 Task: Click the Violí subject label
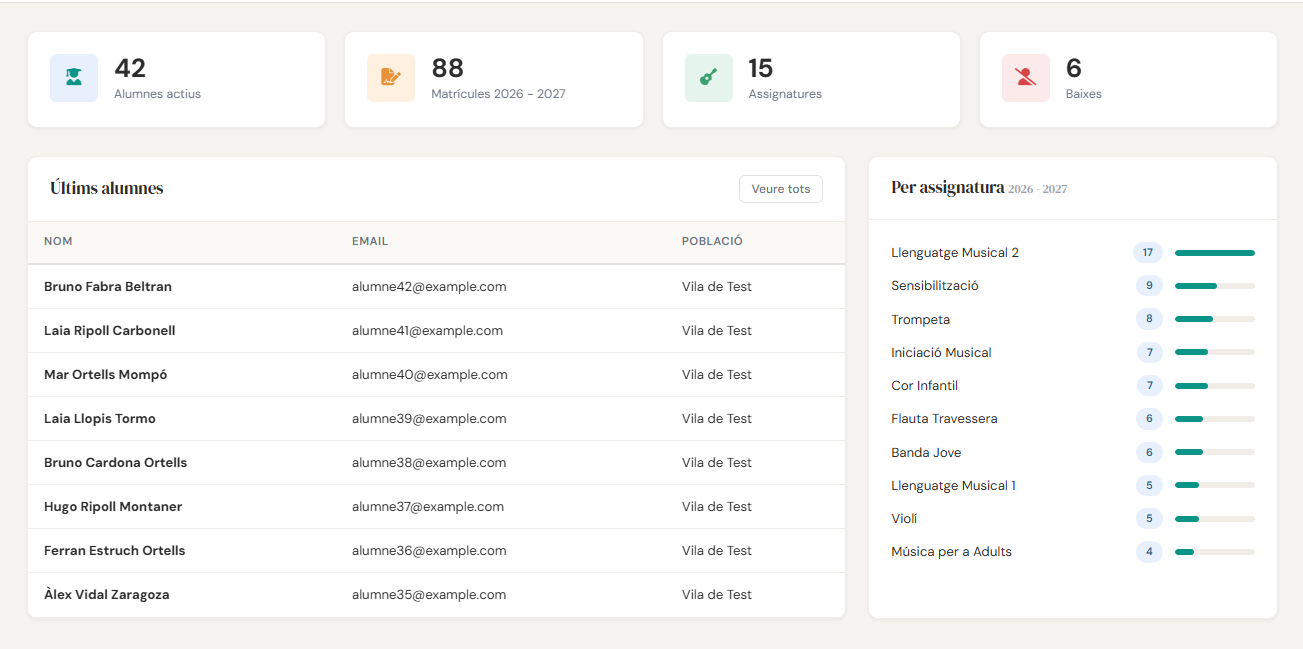pyautogui.click(x=904, y=519)
